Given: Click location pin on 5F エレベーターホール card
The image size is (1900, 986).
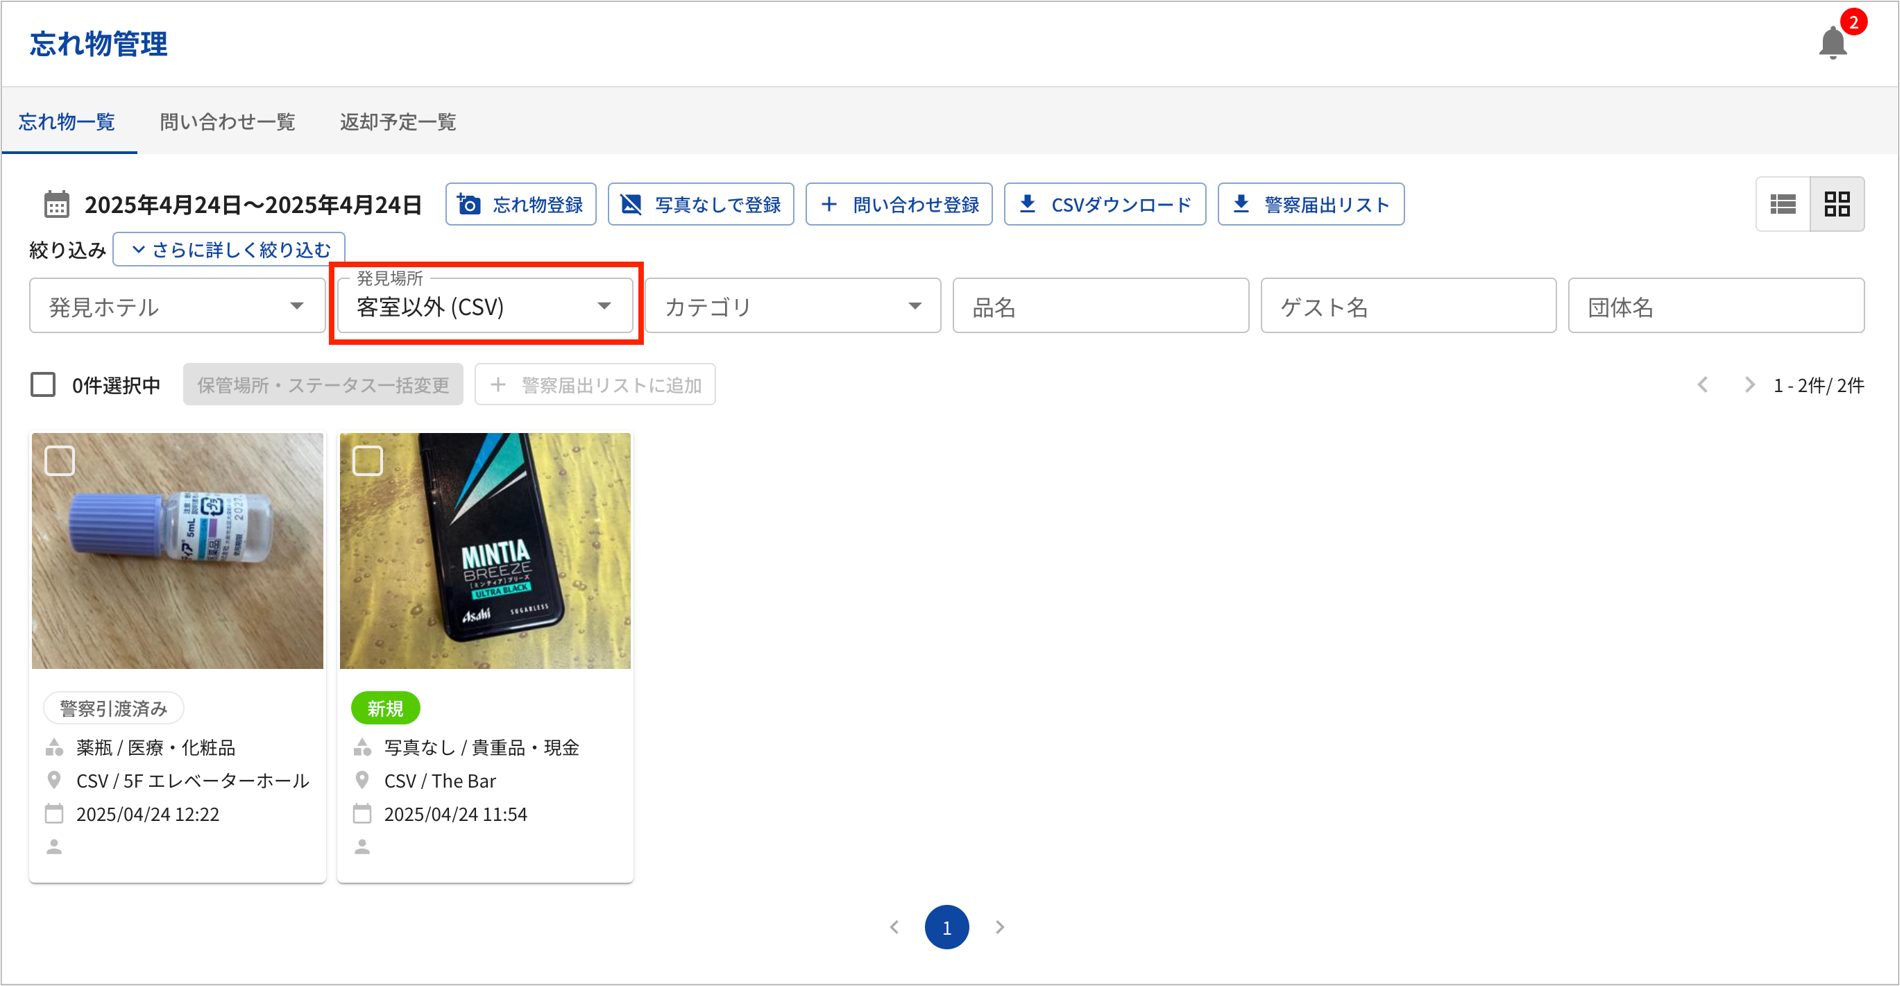Looking at the screenshot, I should click(x=55, y=780).
